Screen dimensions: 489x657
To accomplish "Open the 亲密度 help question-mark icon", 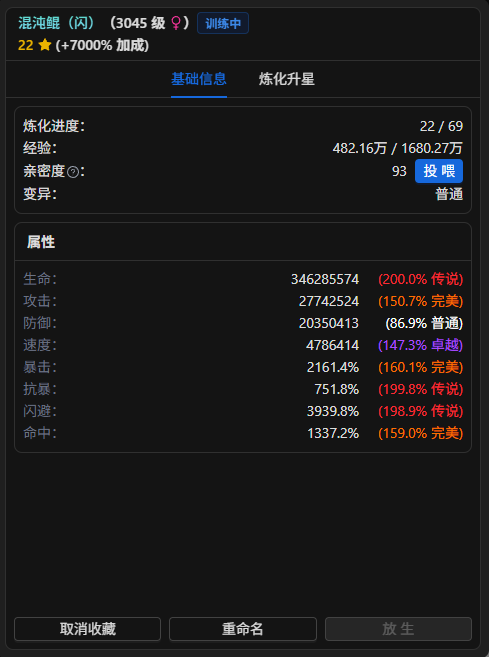I will [x=73, y=172].
